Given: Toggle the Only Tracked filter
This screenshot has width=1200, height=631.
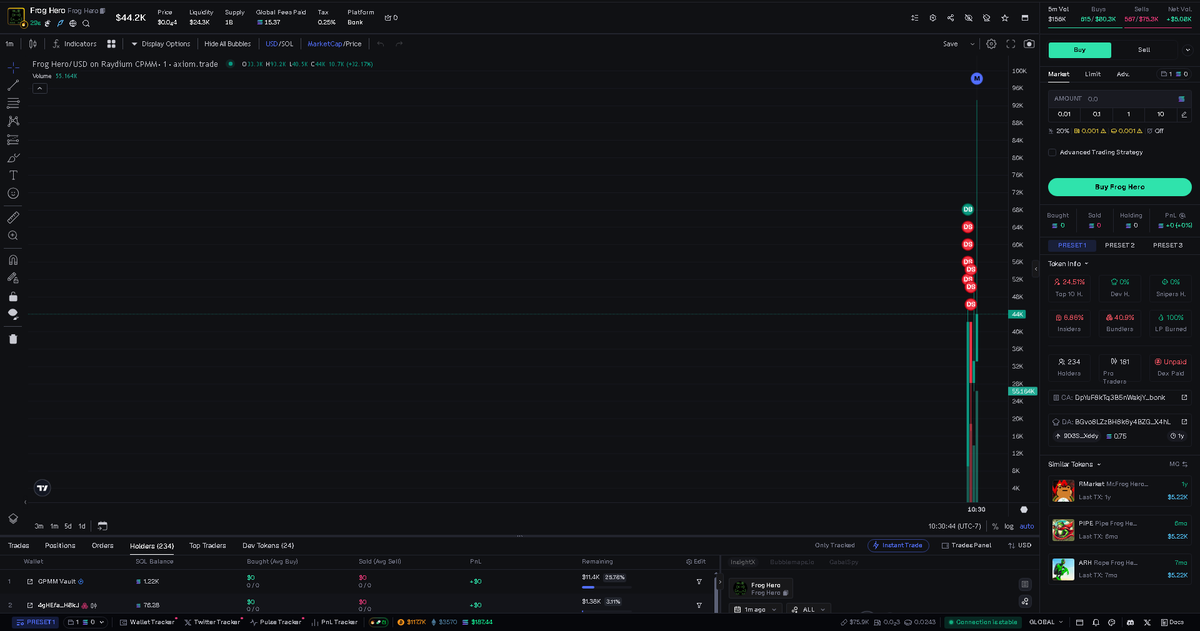Looking at the screenshot, I should point(835,545).
